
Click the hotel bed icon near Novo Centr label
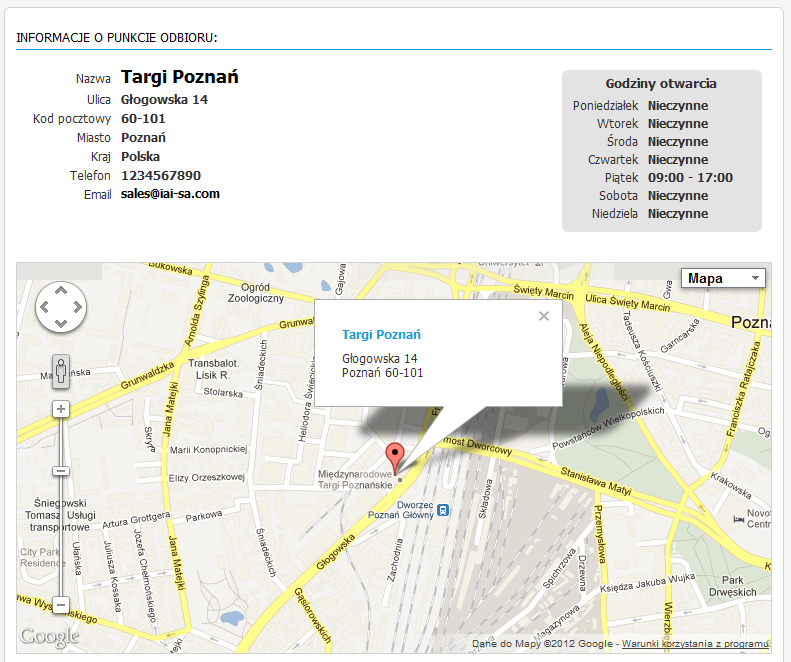tap(739, 519)
